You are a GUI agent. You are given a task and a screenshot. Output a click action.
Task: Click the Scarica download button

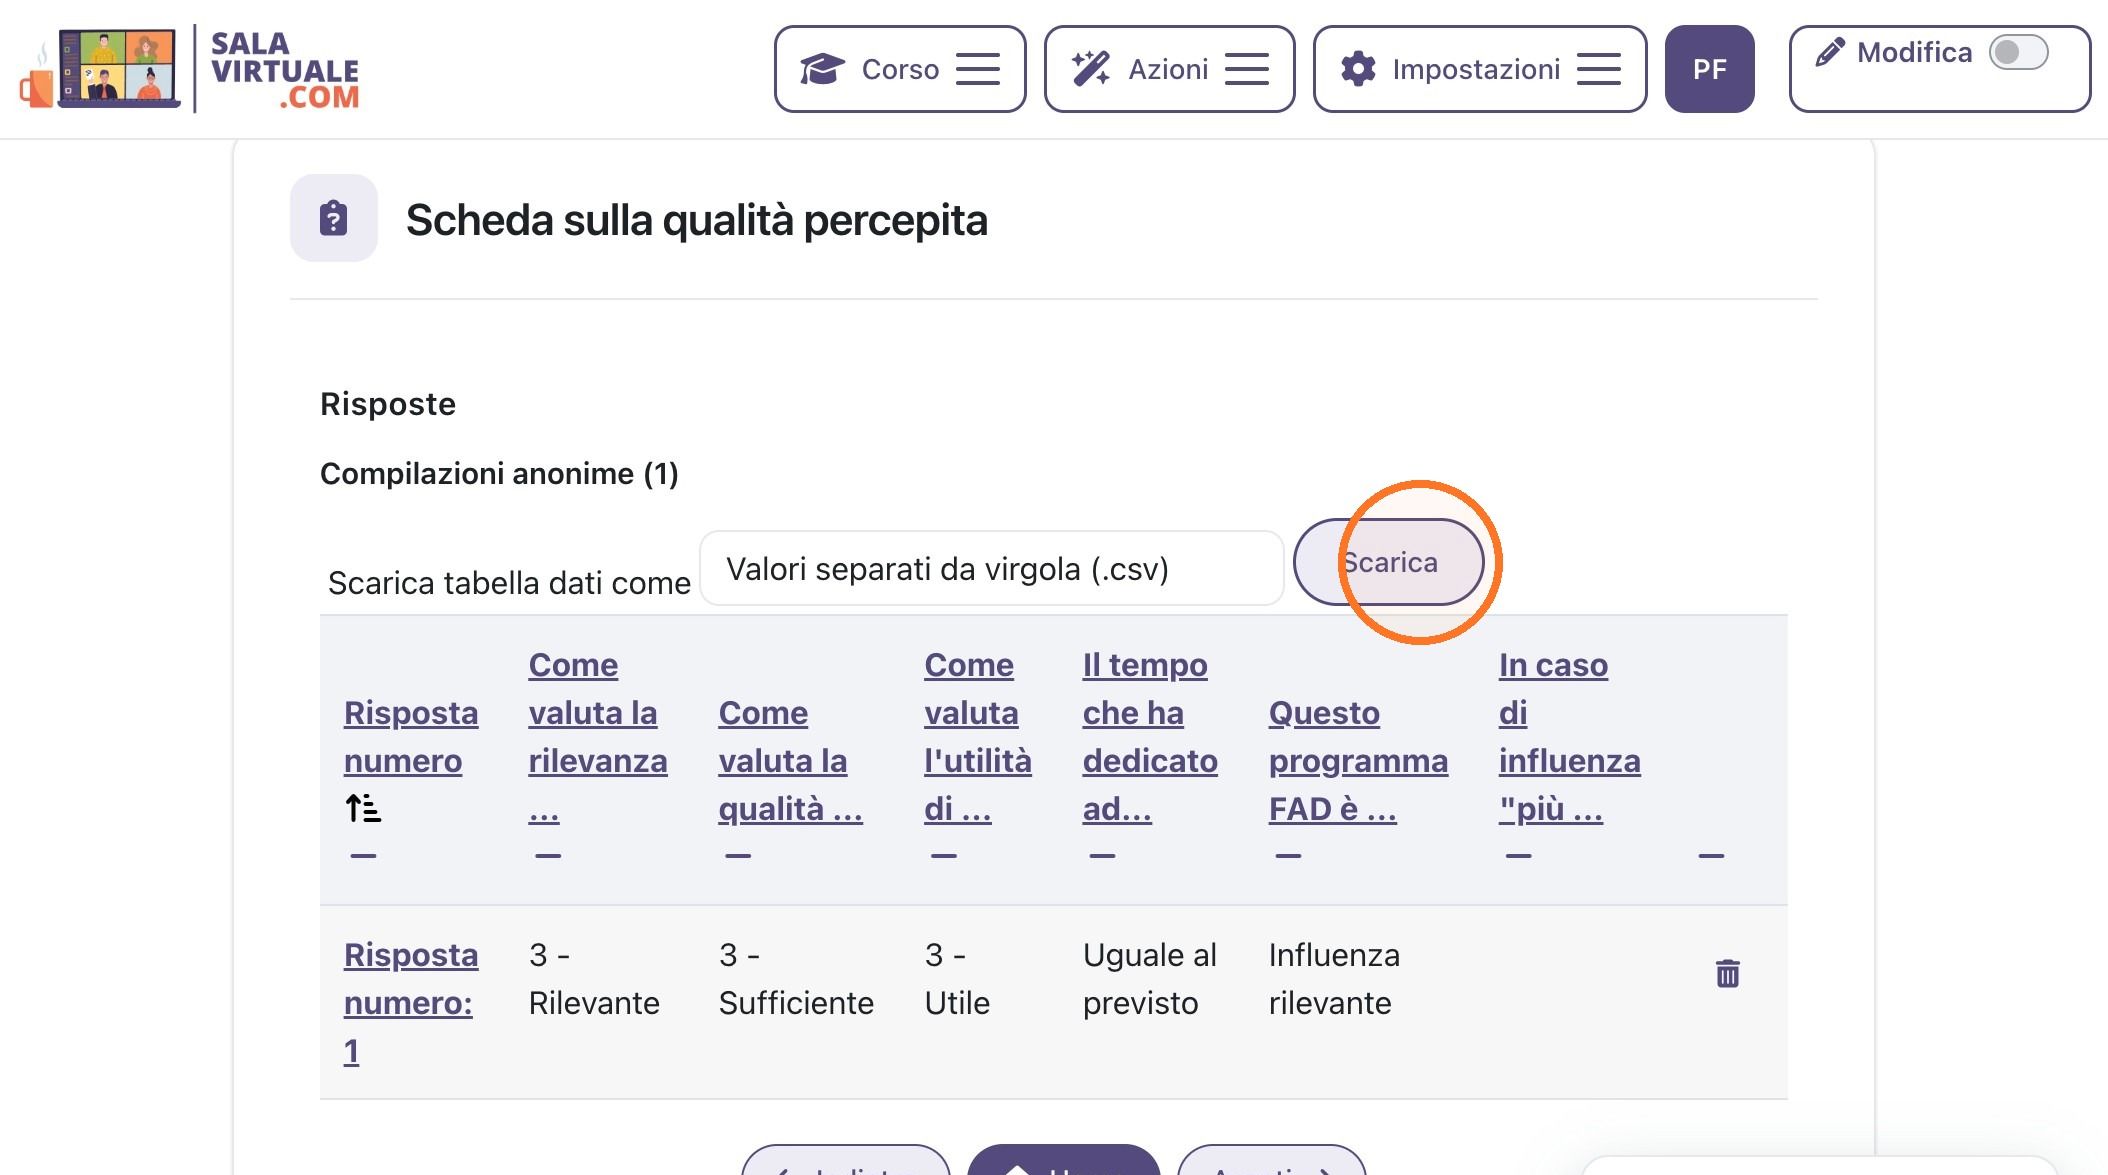[x=1388, y=562]
